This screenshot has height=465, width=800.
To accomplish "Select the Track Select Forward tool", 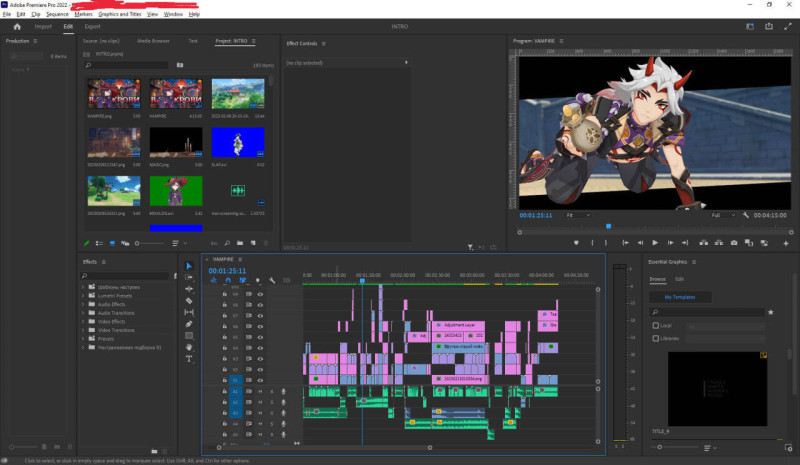I will [189, 277].
